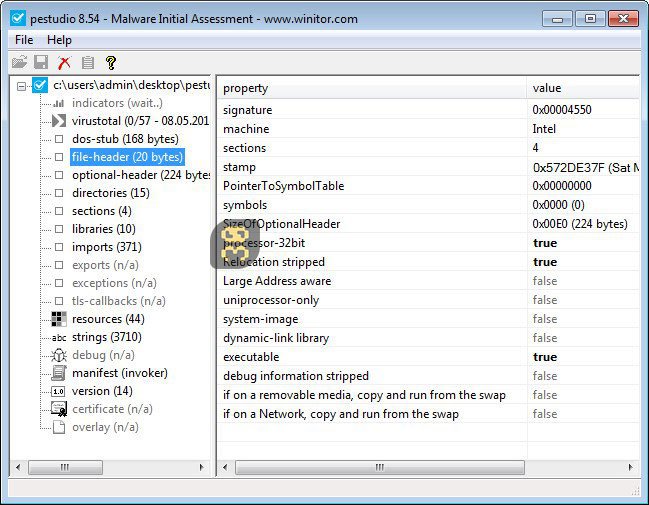Select strings (3710) tree item

[x=107, y=337]
